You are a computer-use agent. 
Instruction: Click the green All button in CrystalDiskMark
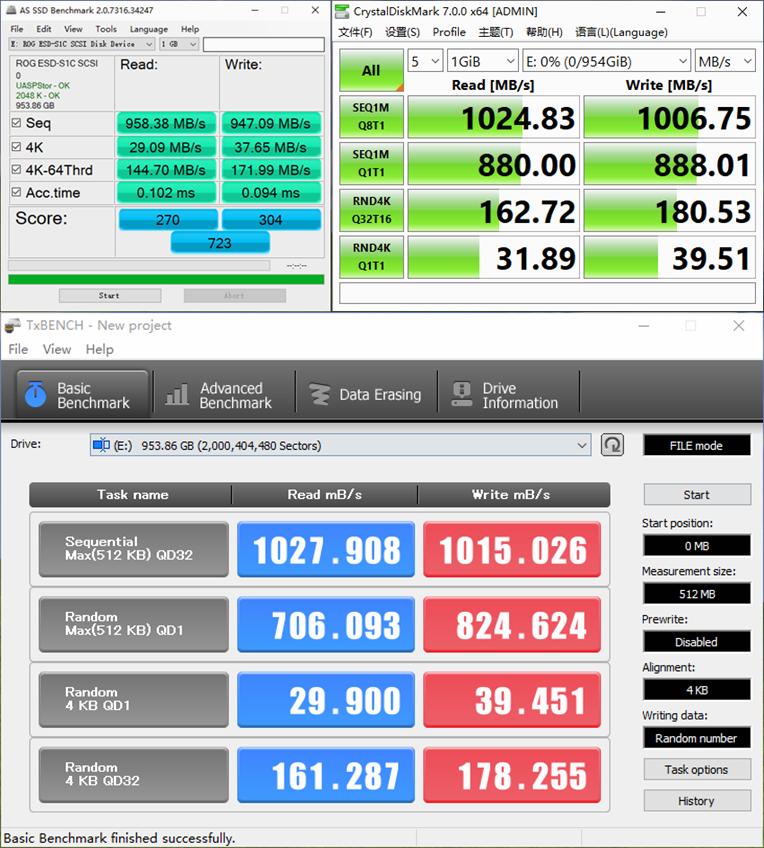[x=371, y=70]
